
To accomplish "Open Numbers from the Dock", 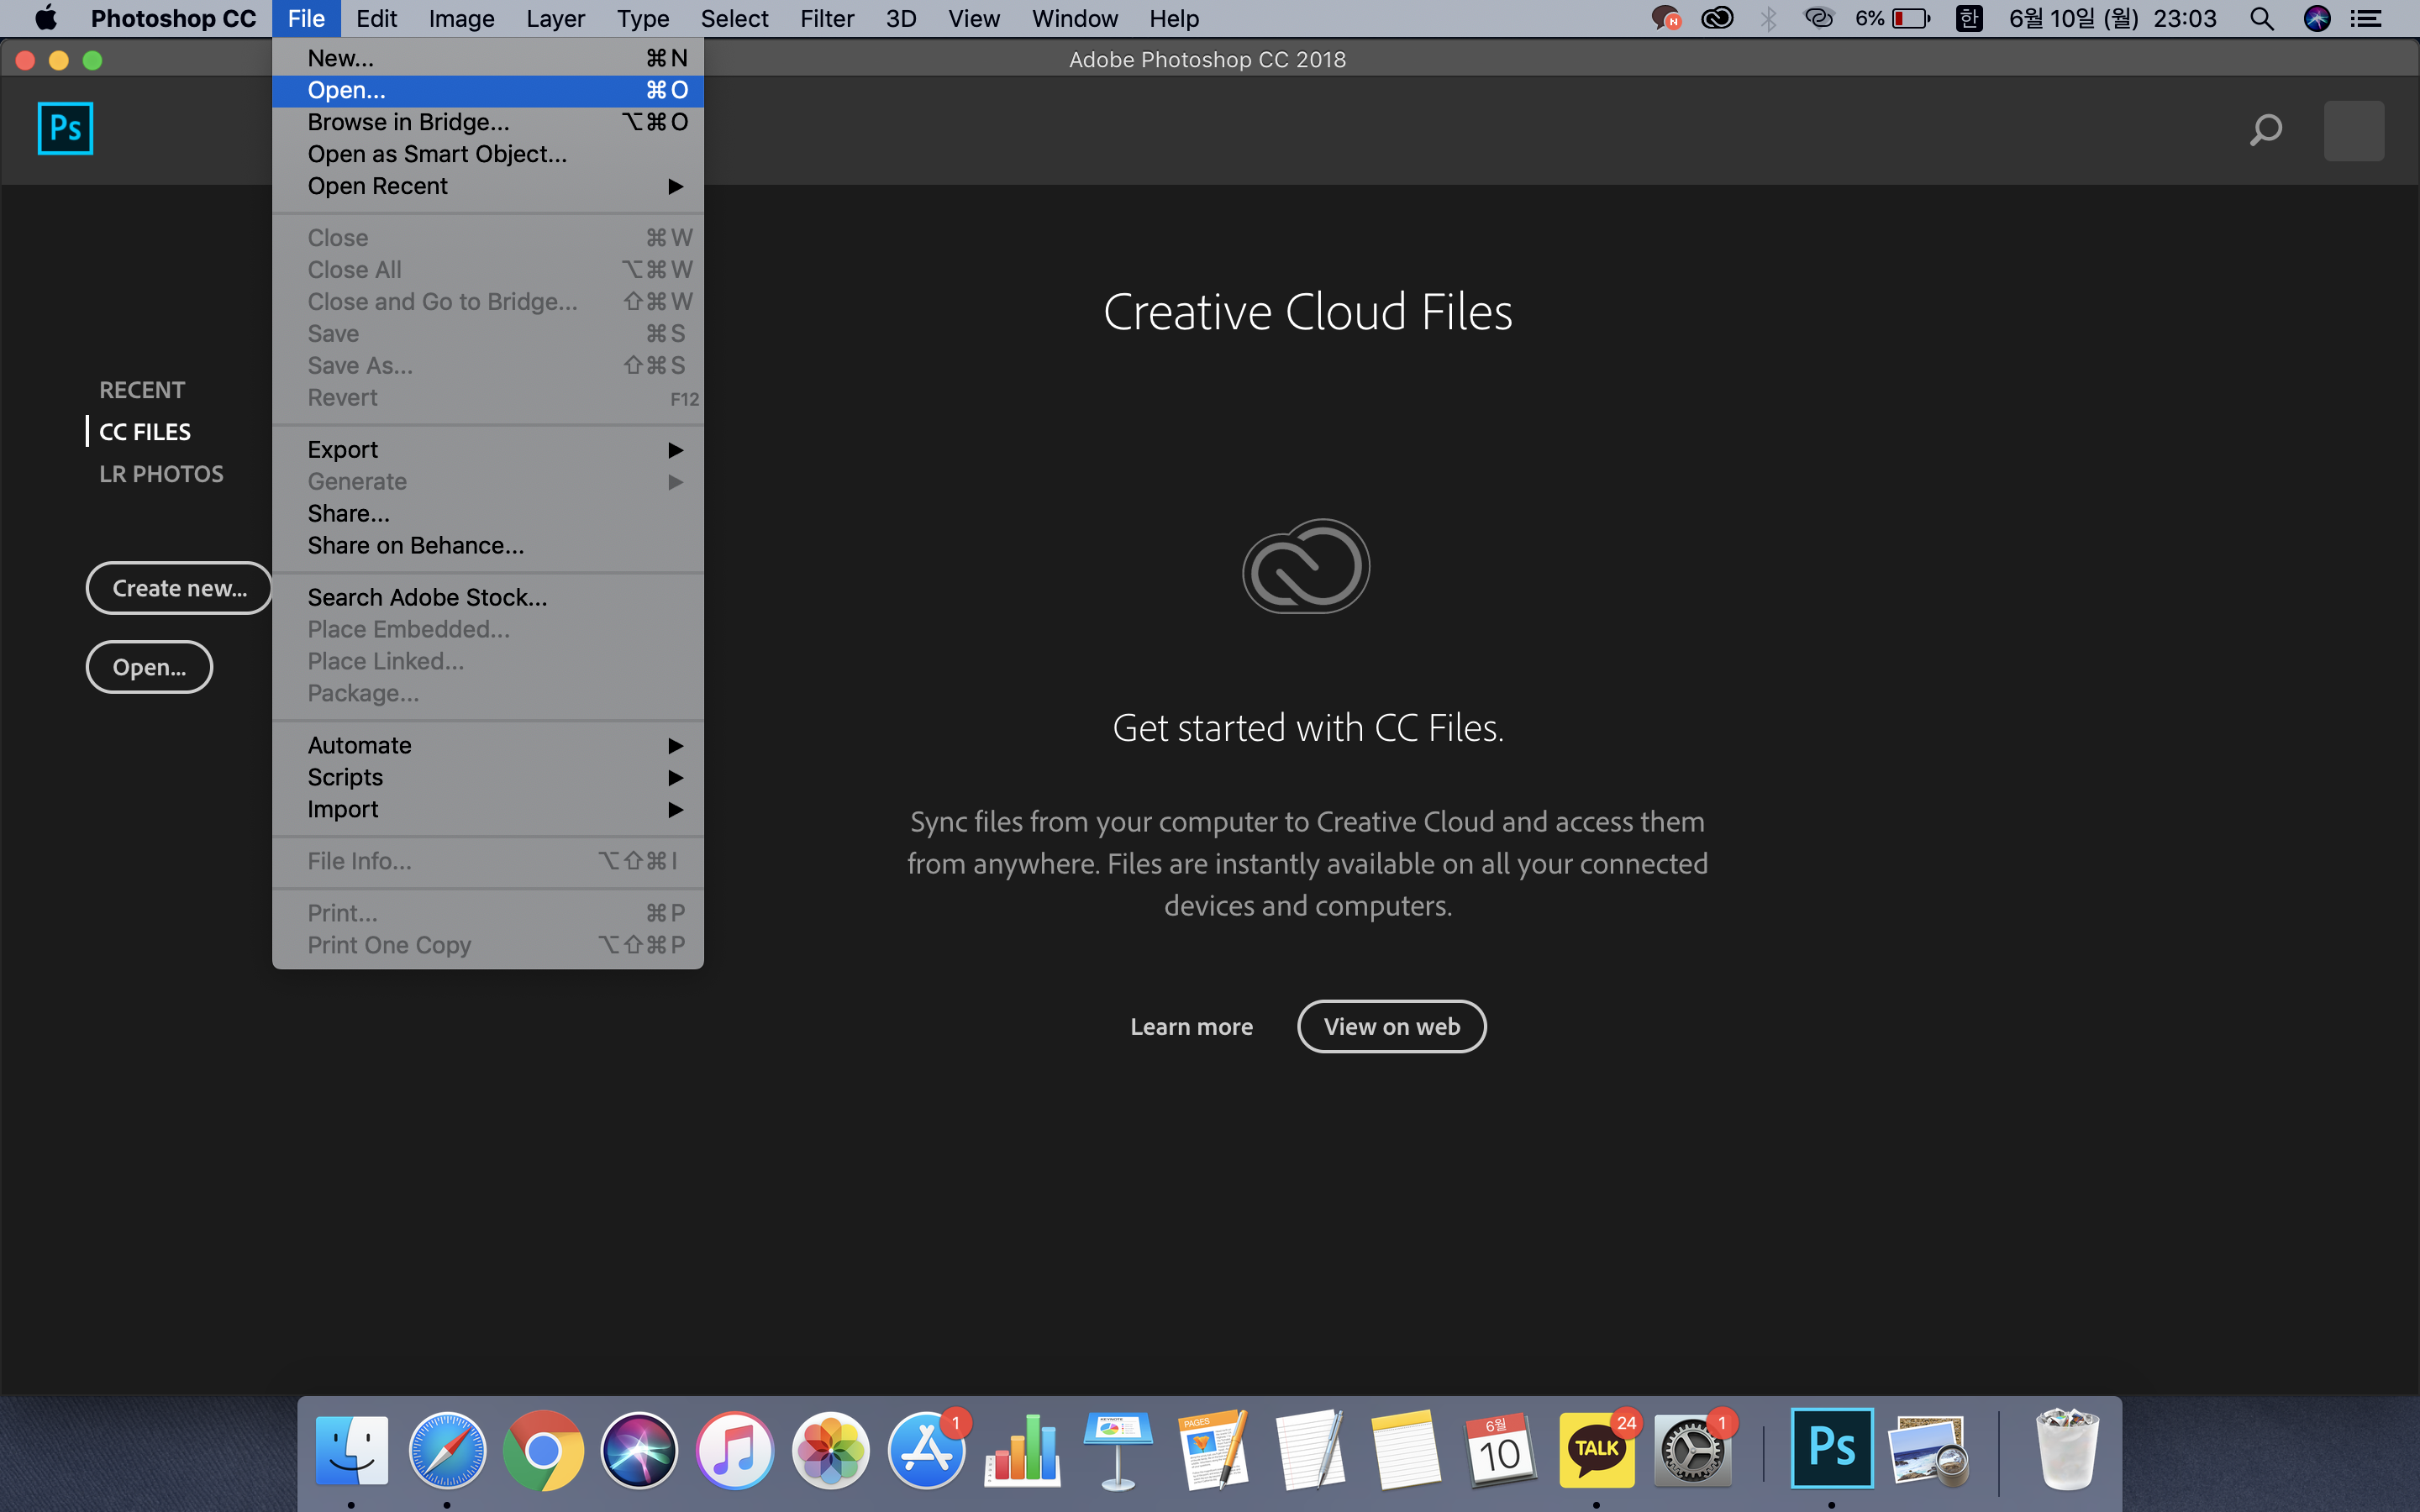I will pos(1022,1449).
